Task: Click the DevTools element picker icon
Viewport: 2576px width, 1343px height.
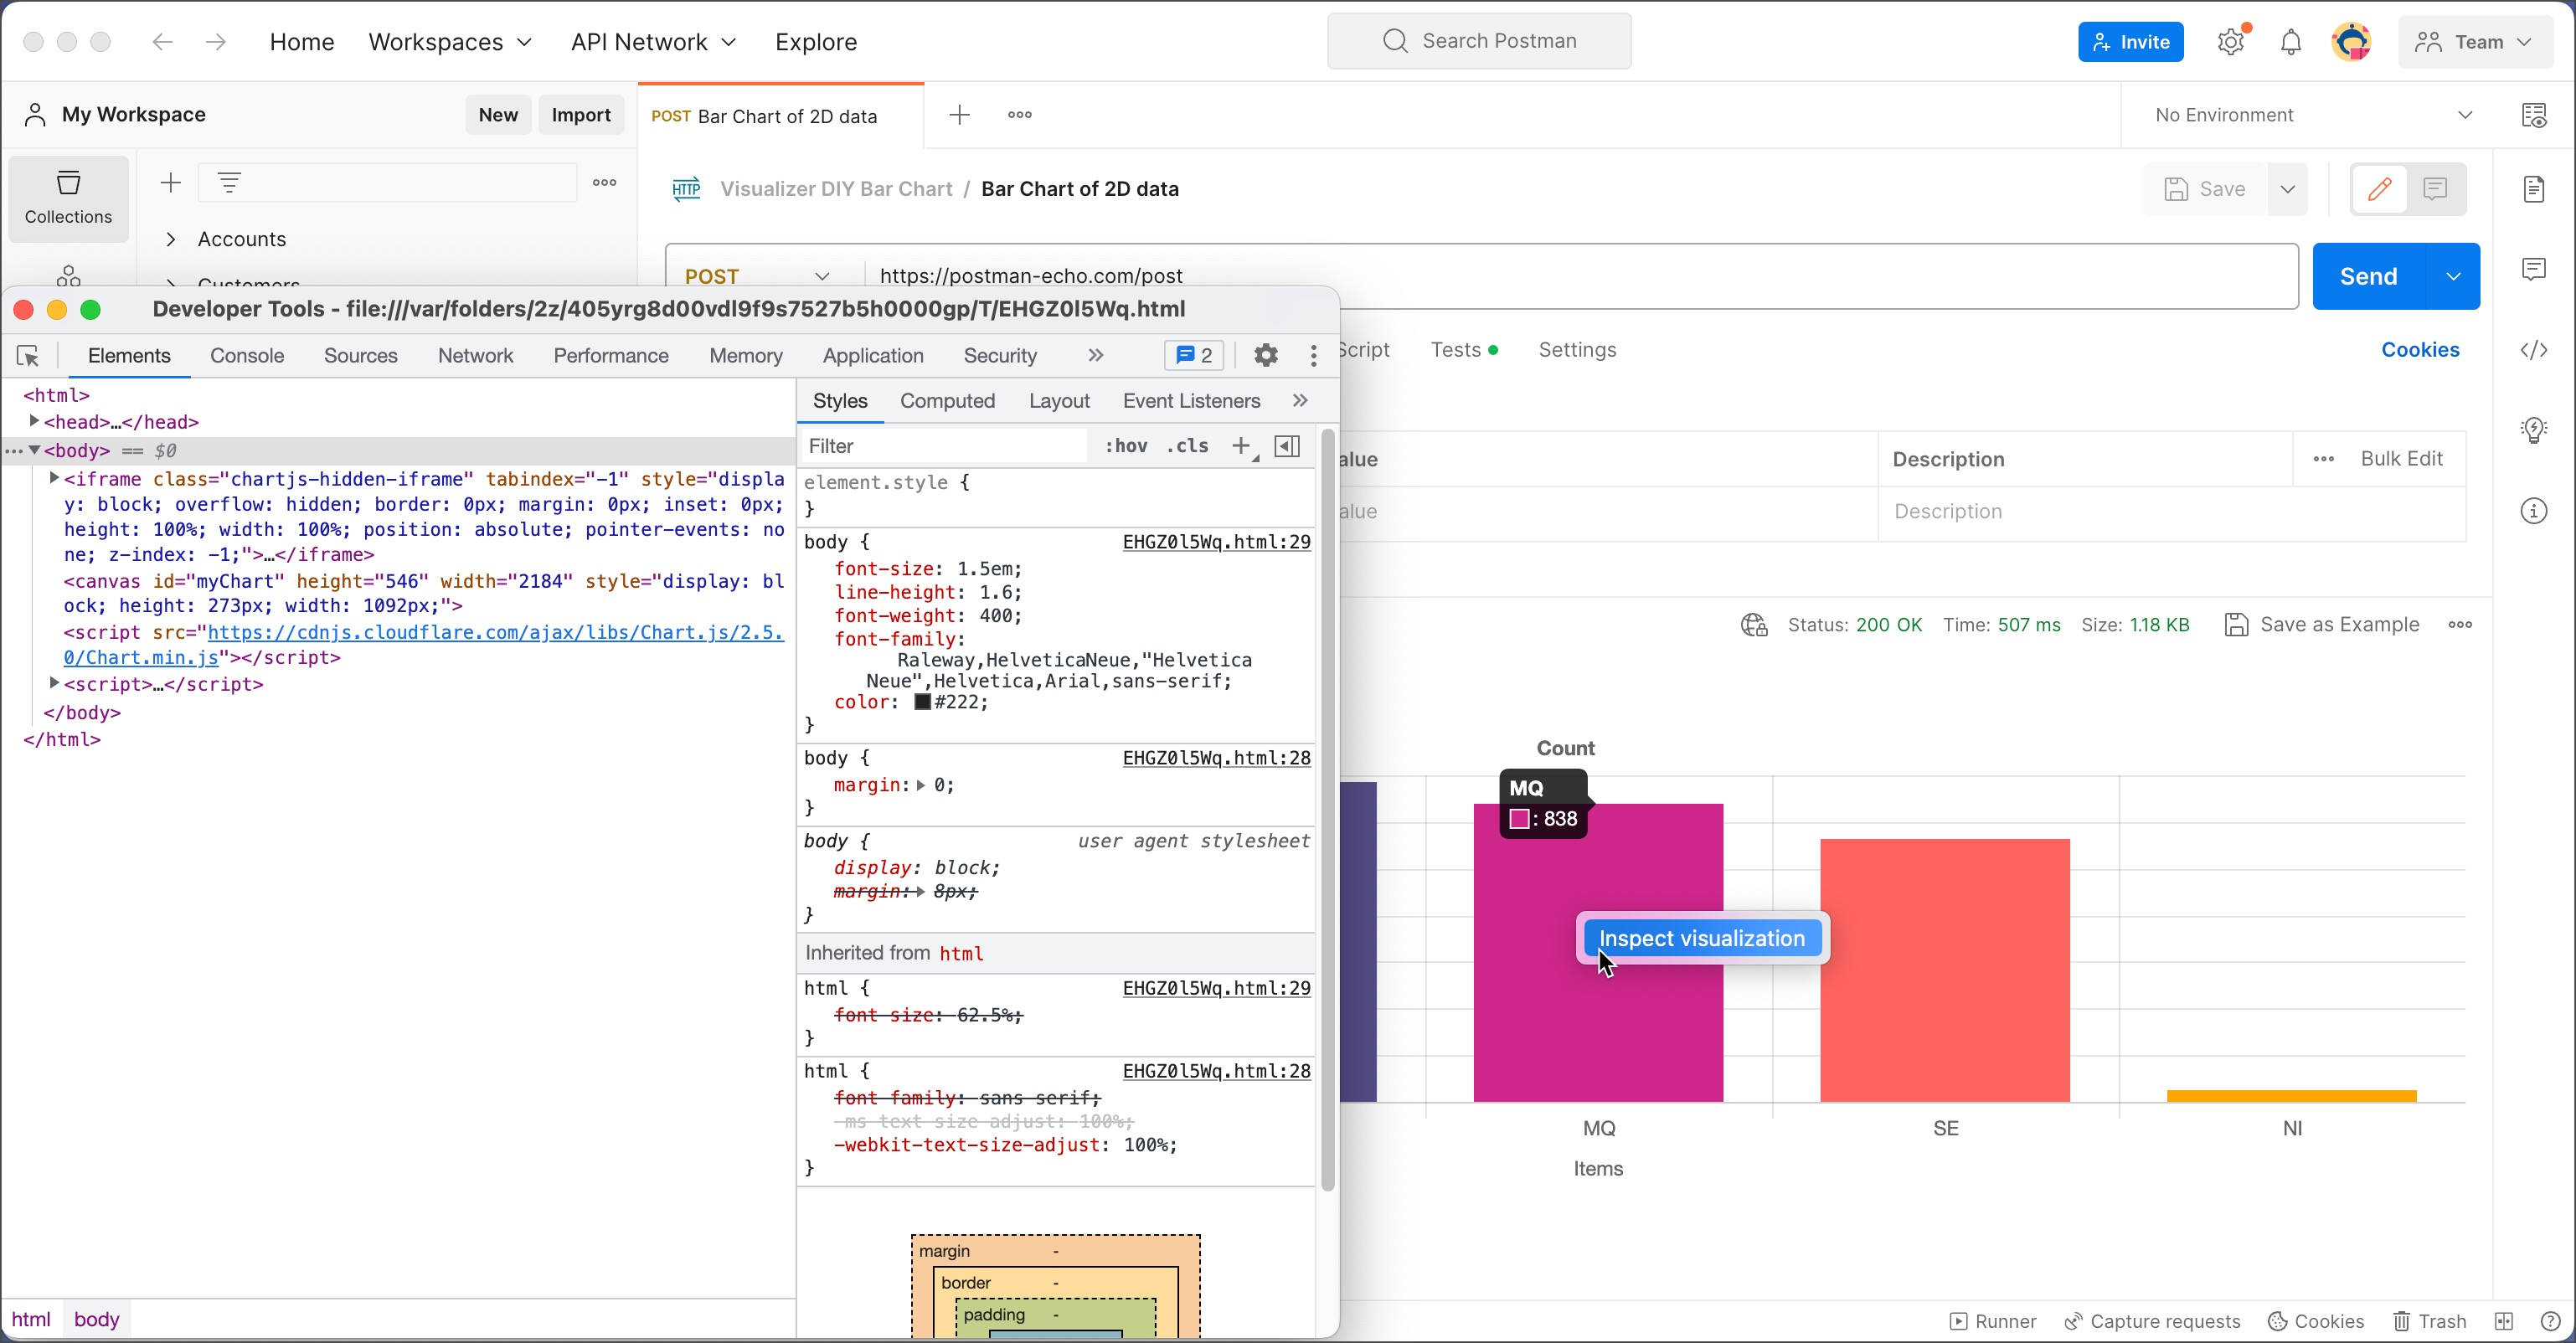Action: pos(28,356)
